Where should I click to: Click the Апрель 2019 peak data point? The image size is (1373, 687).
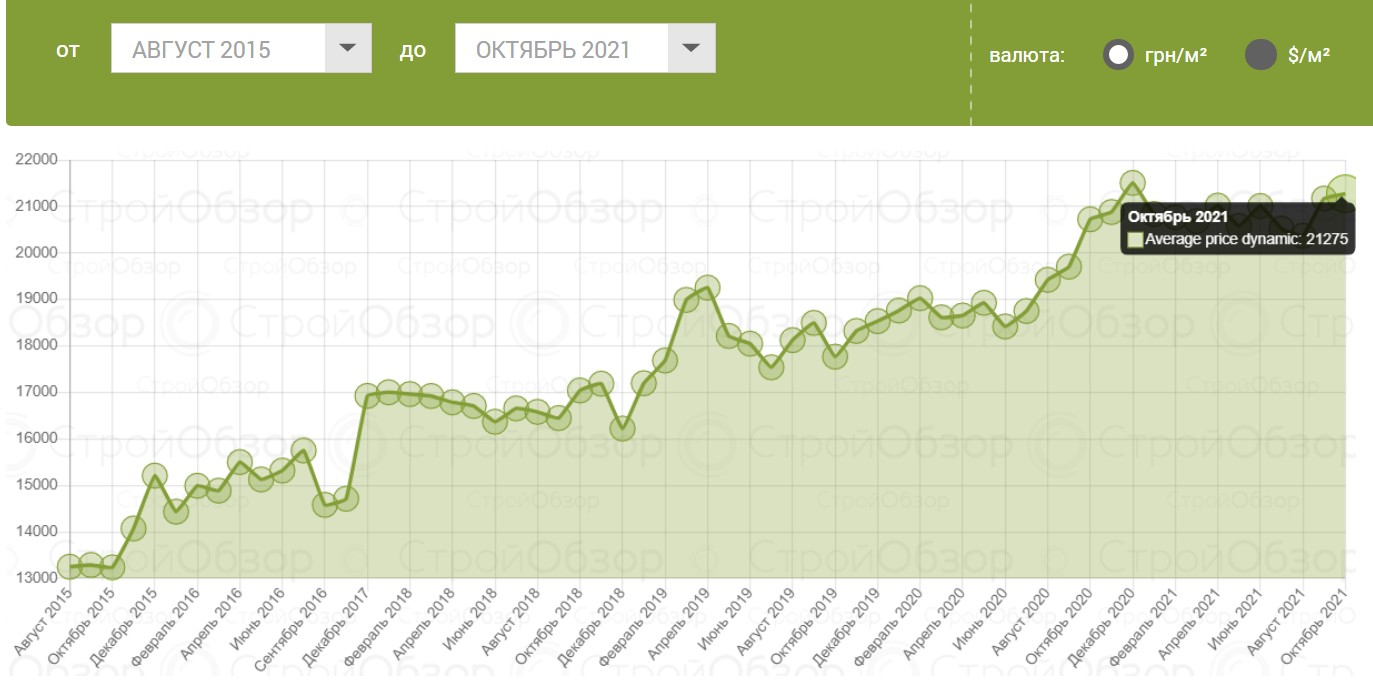click(707, 288)
